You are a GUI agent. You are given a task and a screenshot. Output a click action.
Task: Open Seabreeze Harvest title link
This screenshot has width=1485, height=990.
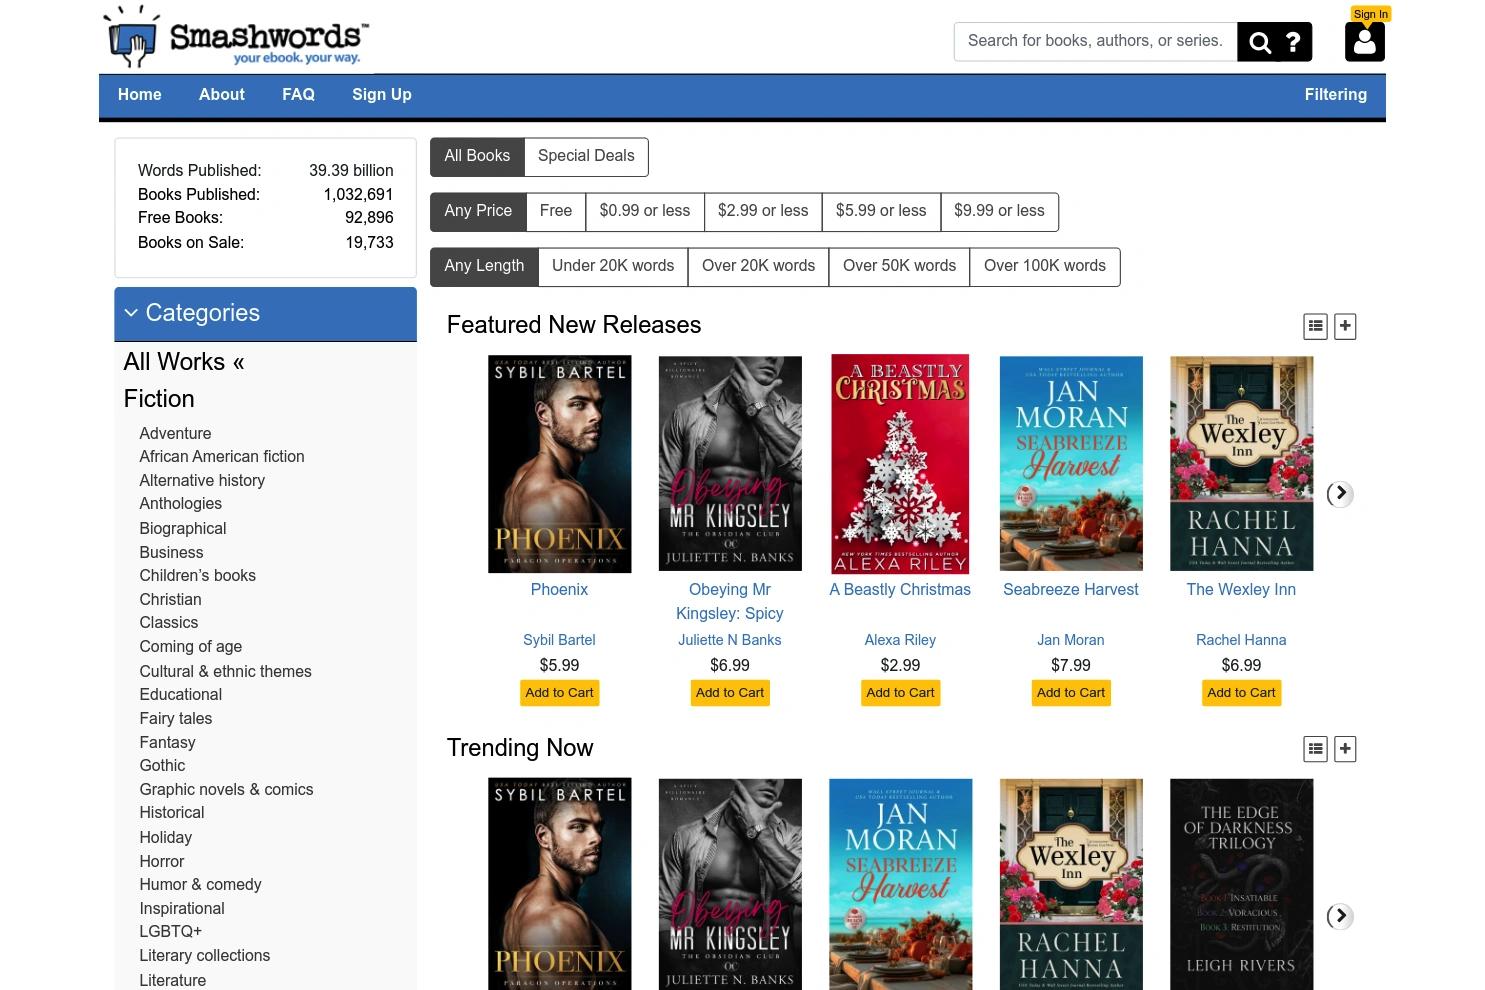click(x=1071, y=590)
